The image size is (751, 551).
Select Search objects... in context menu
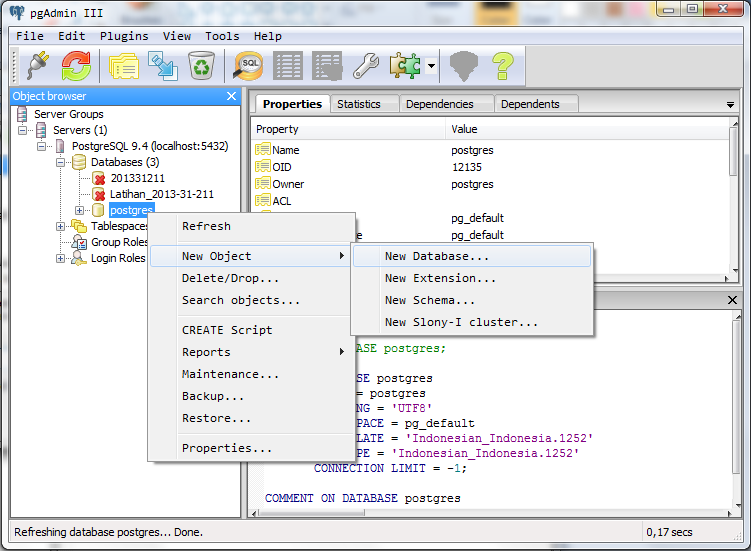tap(251, 300)
